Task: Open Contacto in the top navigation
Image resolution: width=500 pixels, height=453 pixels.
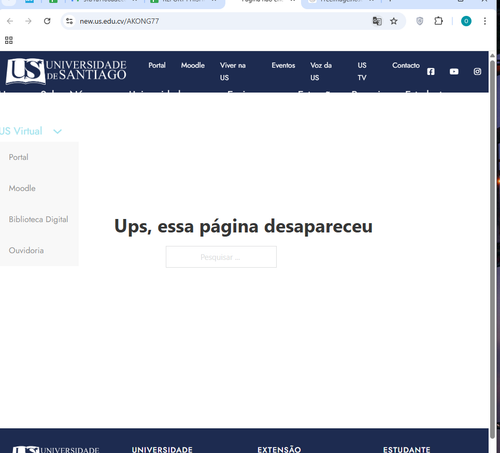Action: coord(406,65)
